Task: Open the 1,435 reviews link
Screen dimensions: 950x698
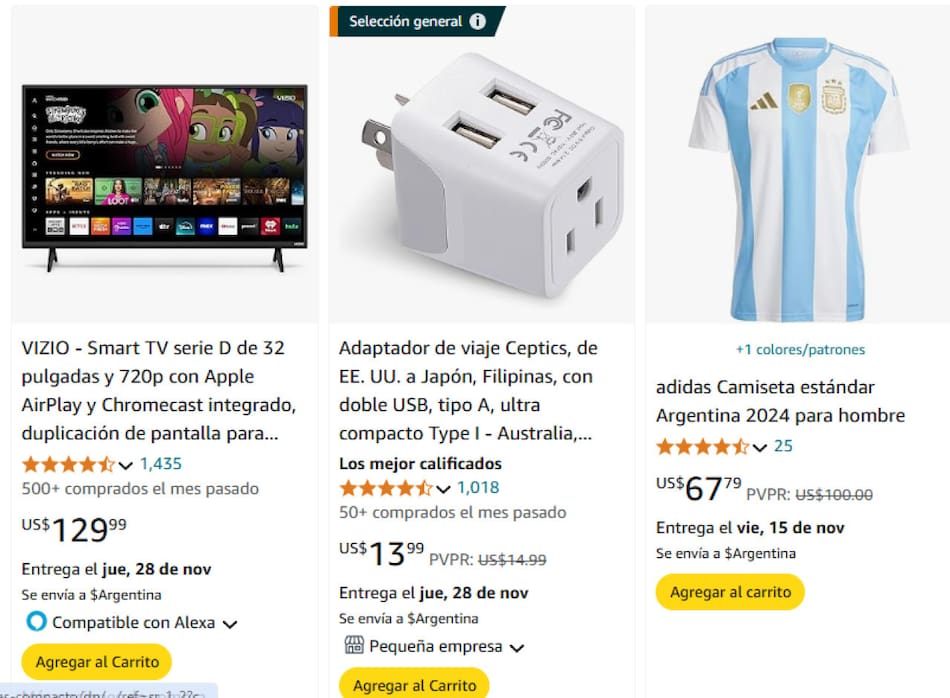Action: click(x=161, y=464)
